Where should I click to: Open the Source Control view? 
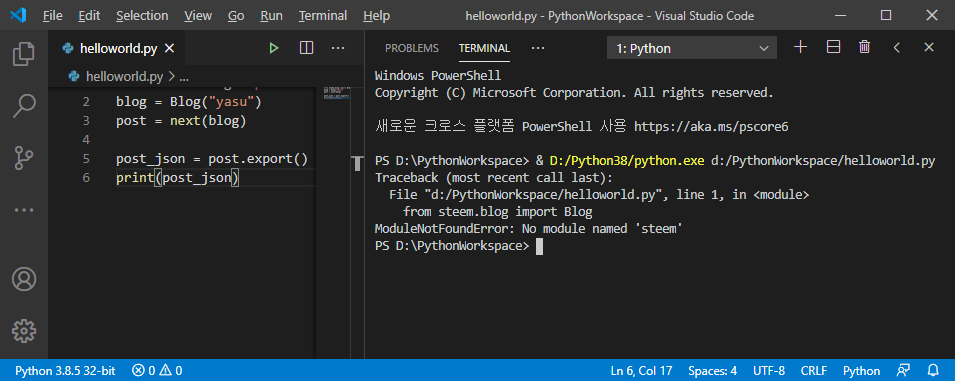[24, 158]
